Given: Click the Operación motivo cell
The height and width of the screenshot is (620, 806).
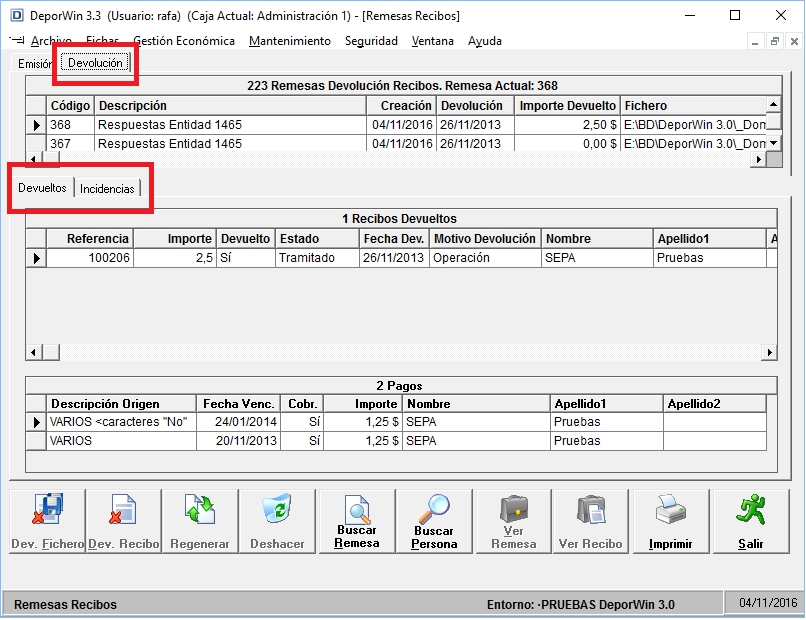Looking at the screenshot, I should [x=485, y=258].
